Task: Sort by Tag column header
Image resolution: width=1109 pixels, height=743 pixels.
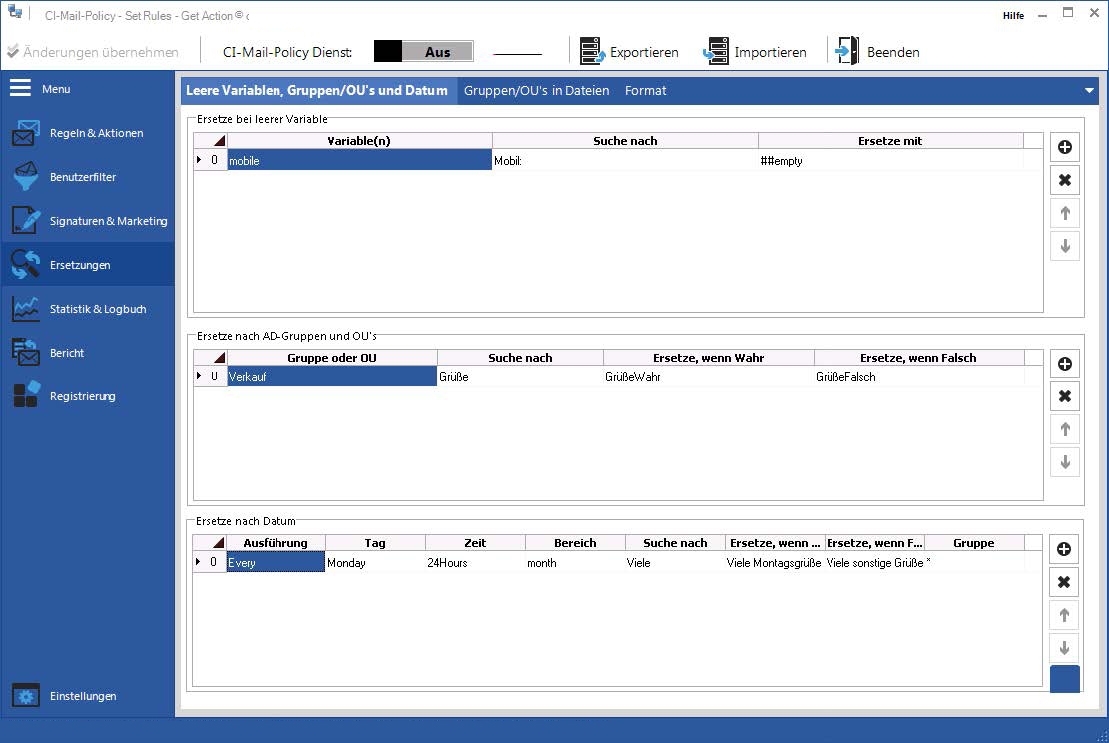Action: [376, 543]
